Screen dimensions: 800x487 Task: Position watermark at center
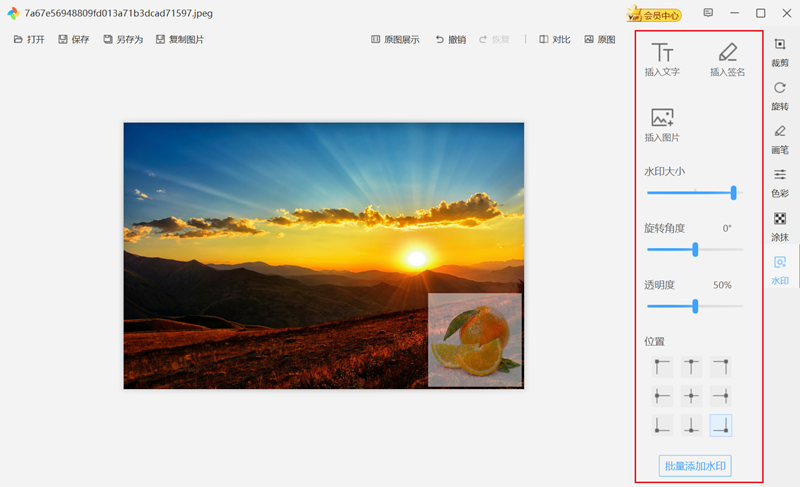(x=691, y=396)
